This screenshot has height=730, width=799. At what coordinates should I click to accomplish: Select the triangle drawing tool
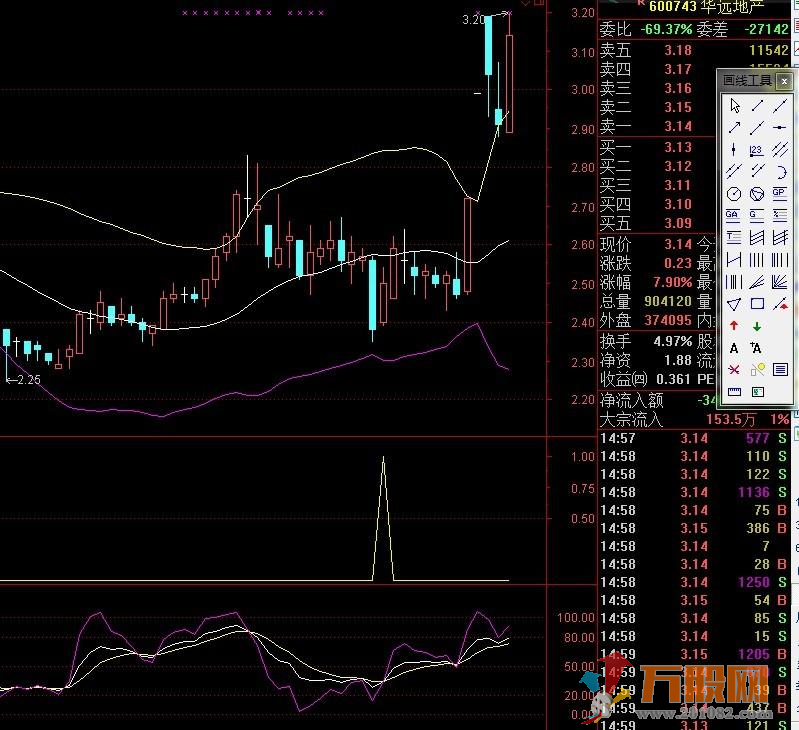[x=733, y=303]
